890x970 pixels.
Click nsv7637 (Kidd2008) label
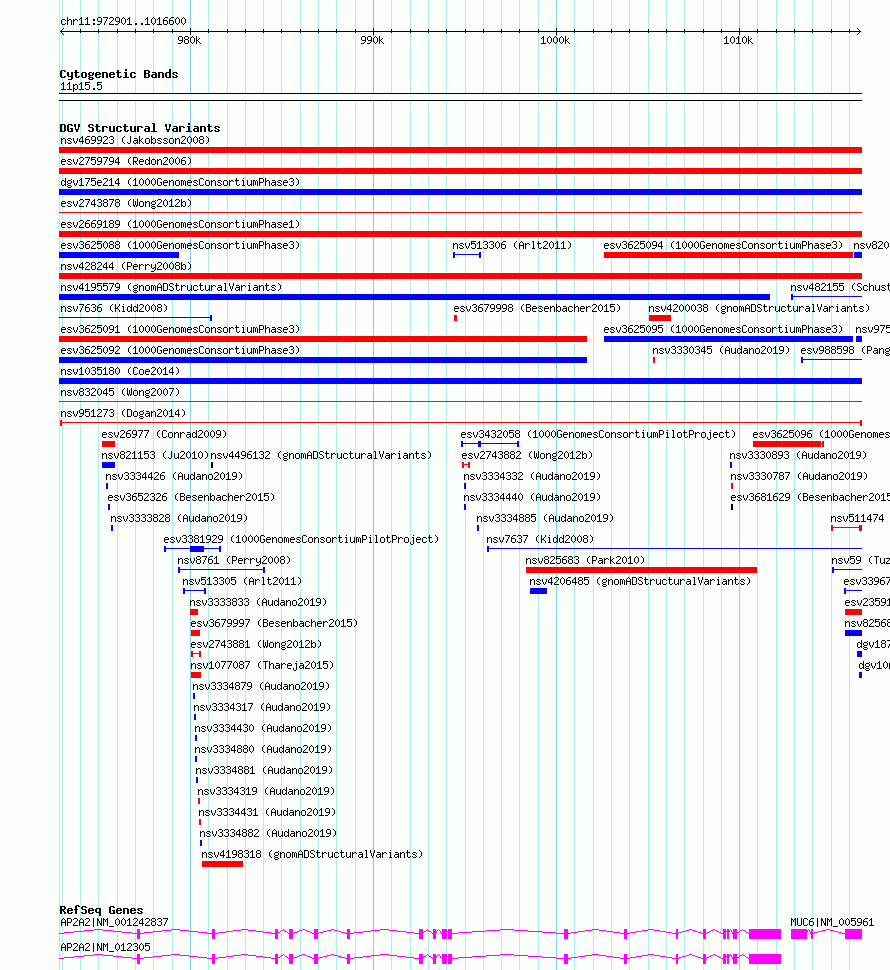coord(540,540)
